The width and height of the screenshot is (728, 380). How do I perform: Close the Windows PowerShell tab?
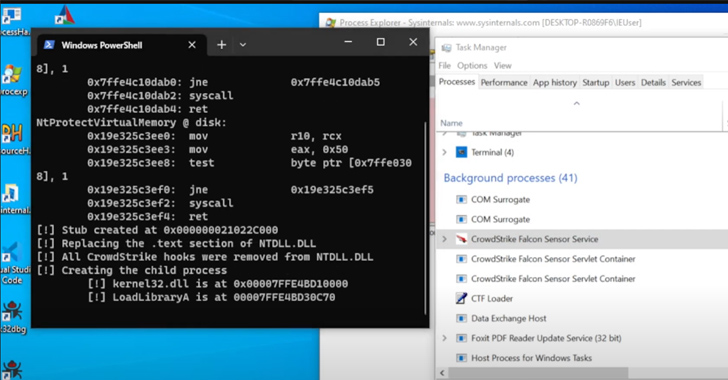[192, 45]
